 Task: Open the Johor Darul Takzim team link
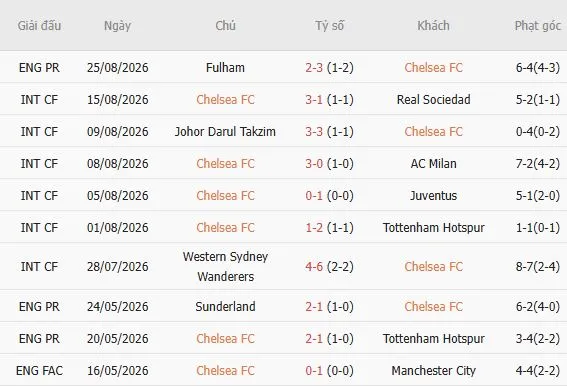(225, 132)
